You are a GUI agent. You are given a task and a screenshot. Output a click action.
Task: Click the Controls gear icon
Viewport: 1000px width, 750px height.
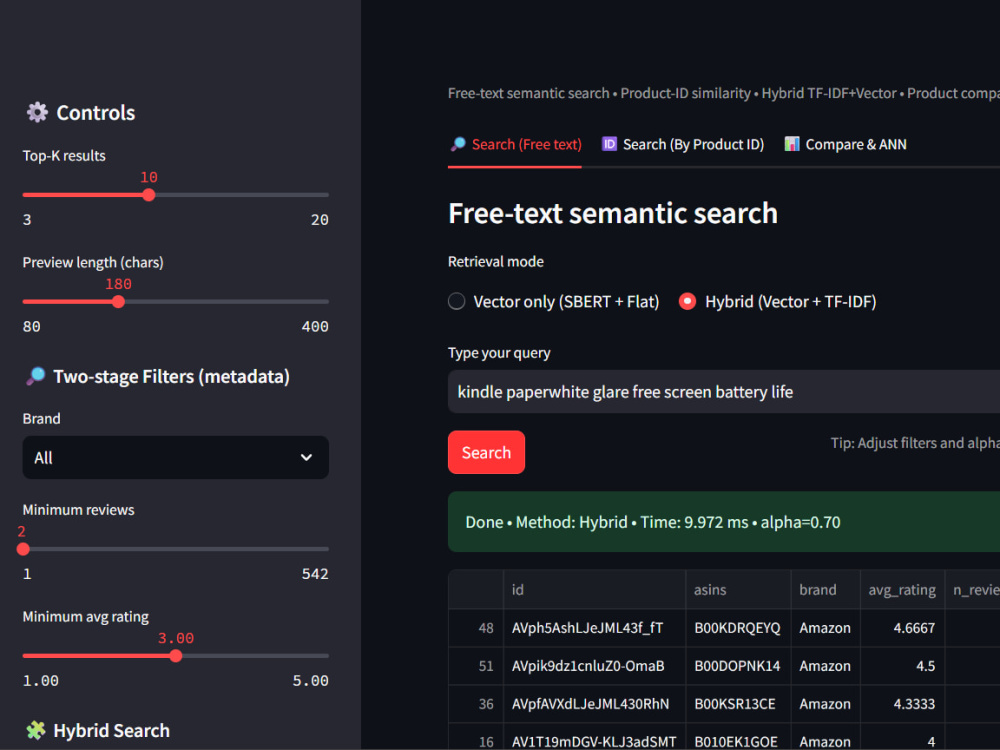point(37,112)
